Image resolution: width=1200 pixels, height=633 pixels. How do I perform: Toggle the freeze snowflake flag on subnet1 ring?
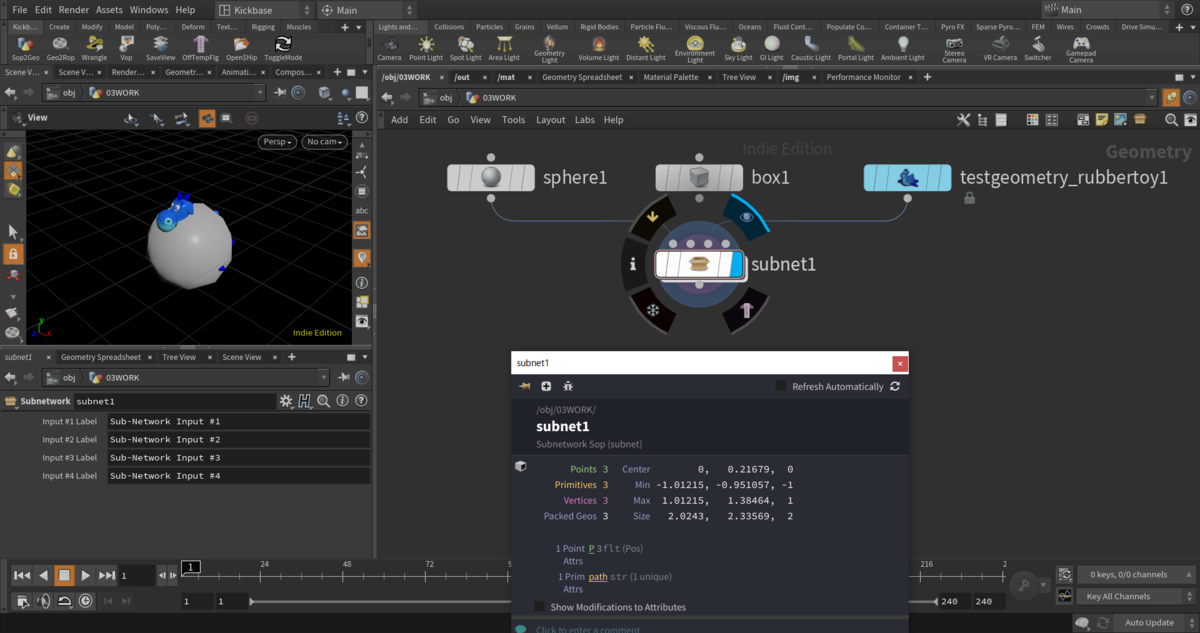[652, 311]
